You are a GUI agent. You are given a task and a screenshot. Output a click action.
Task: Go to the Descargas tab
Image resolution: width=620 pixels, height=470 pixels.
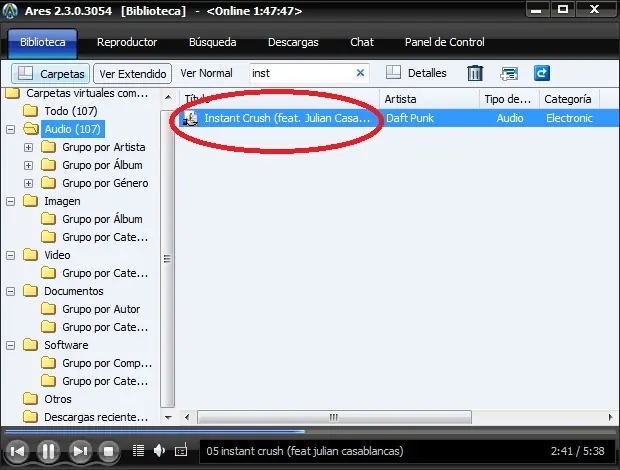pyautogui.click(x=293, y=42)
